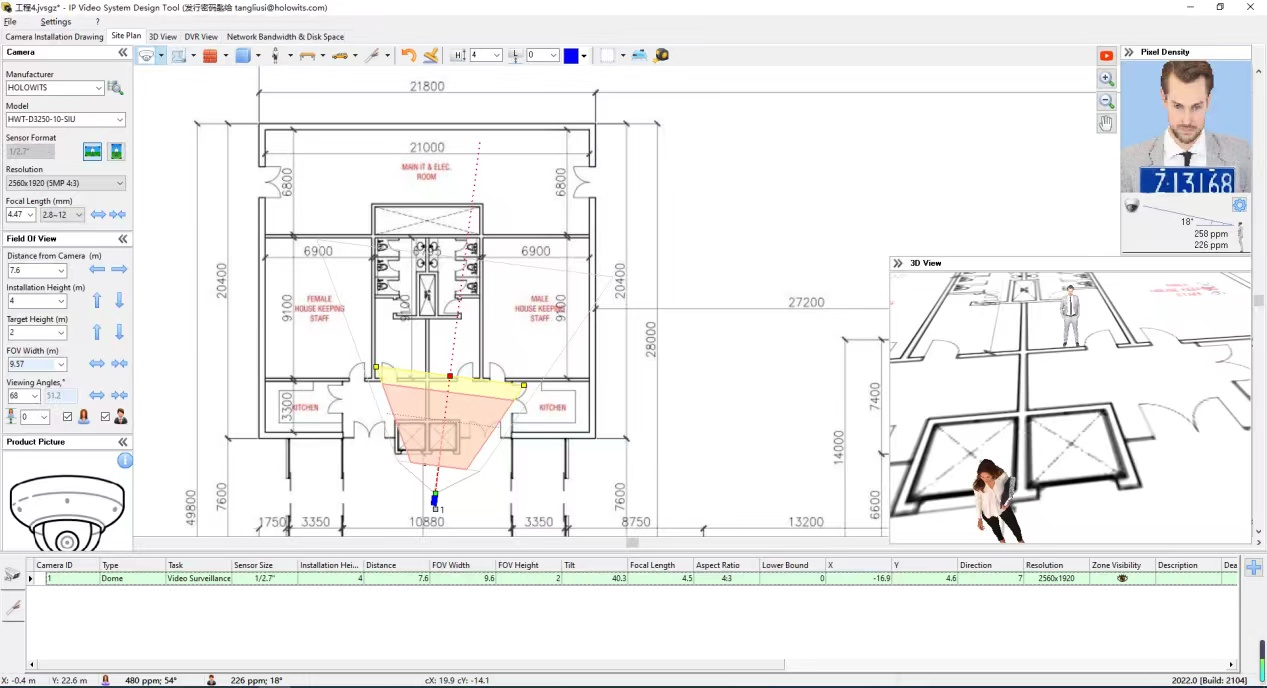
Task: Open the Resolution dropdown
Action: point(120,183)
